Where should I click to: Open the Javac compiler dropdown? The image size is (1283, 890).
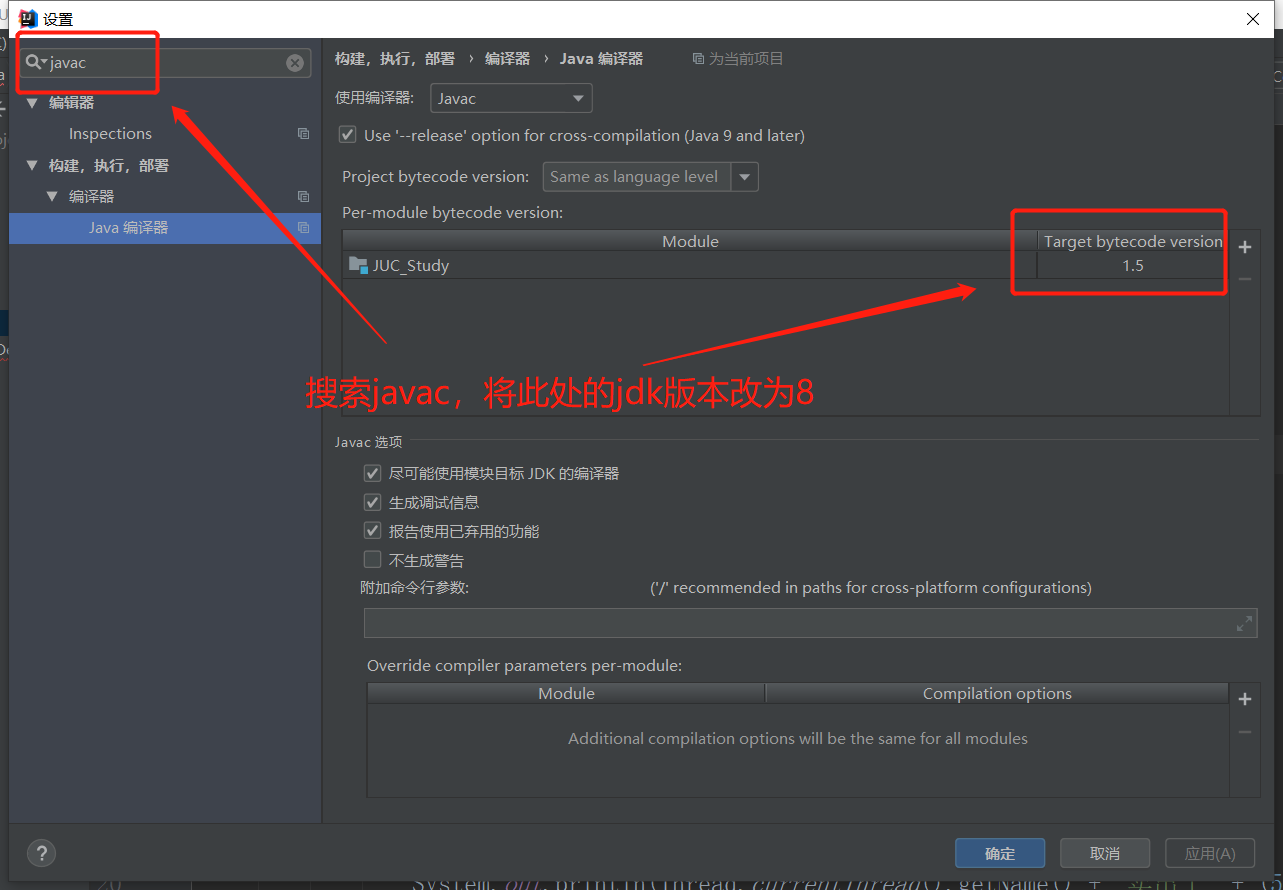(511, 99)
